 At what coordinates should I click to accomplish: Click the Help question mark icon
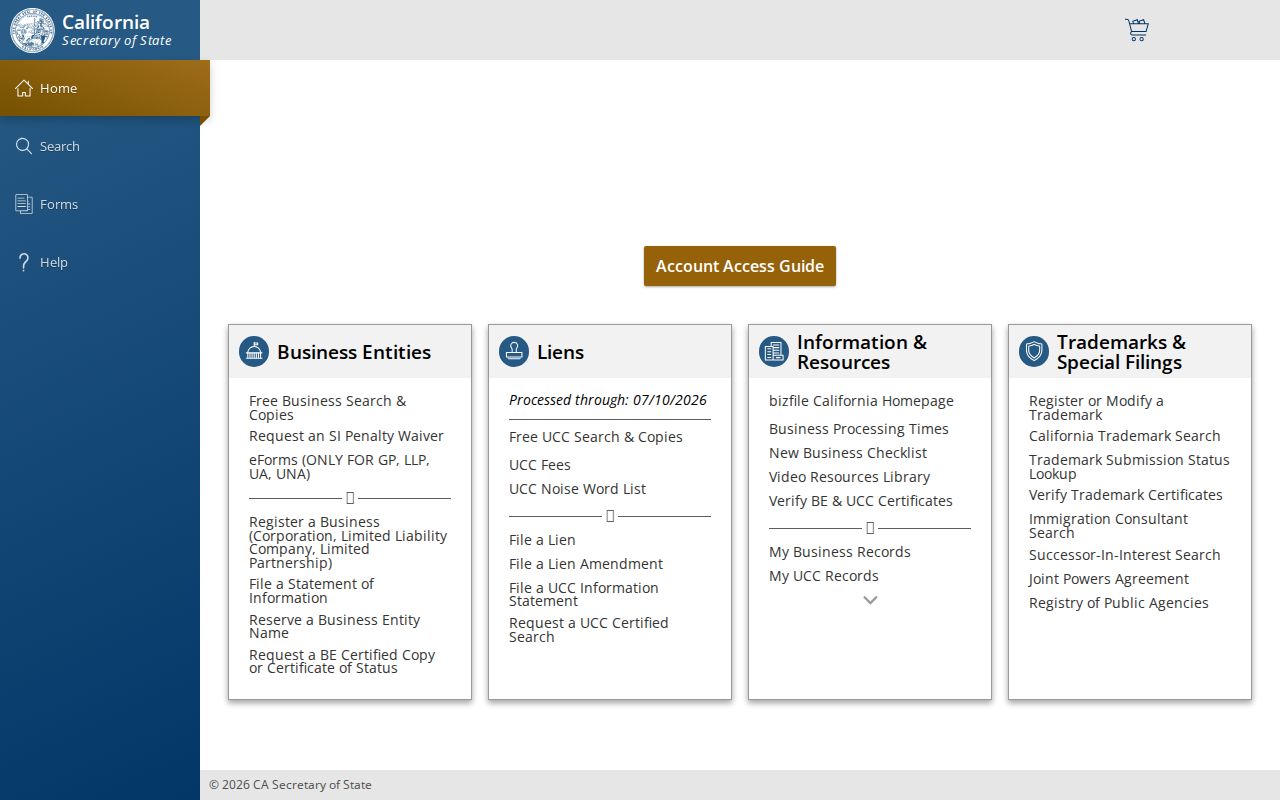point(24,262)
